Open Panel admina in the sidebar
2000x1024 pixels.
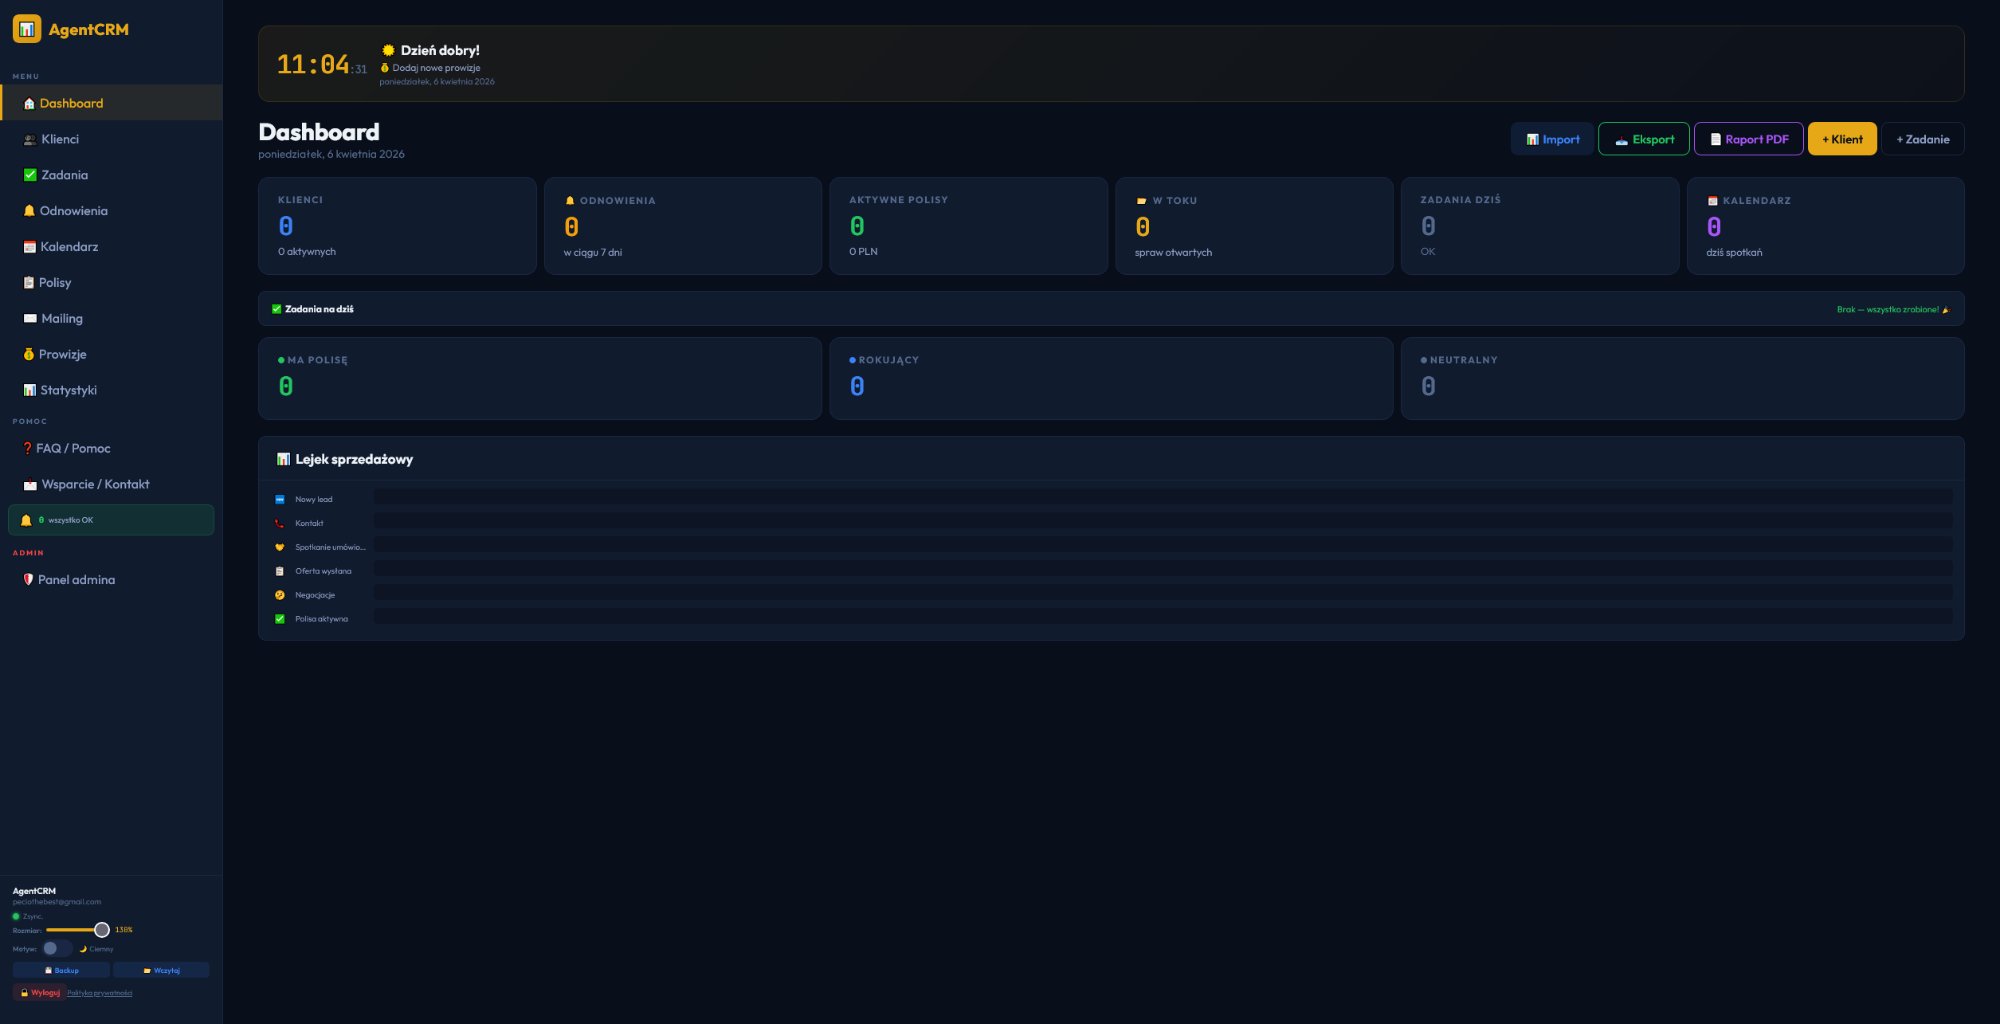76,580
